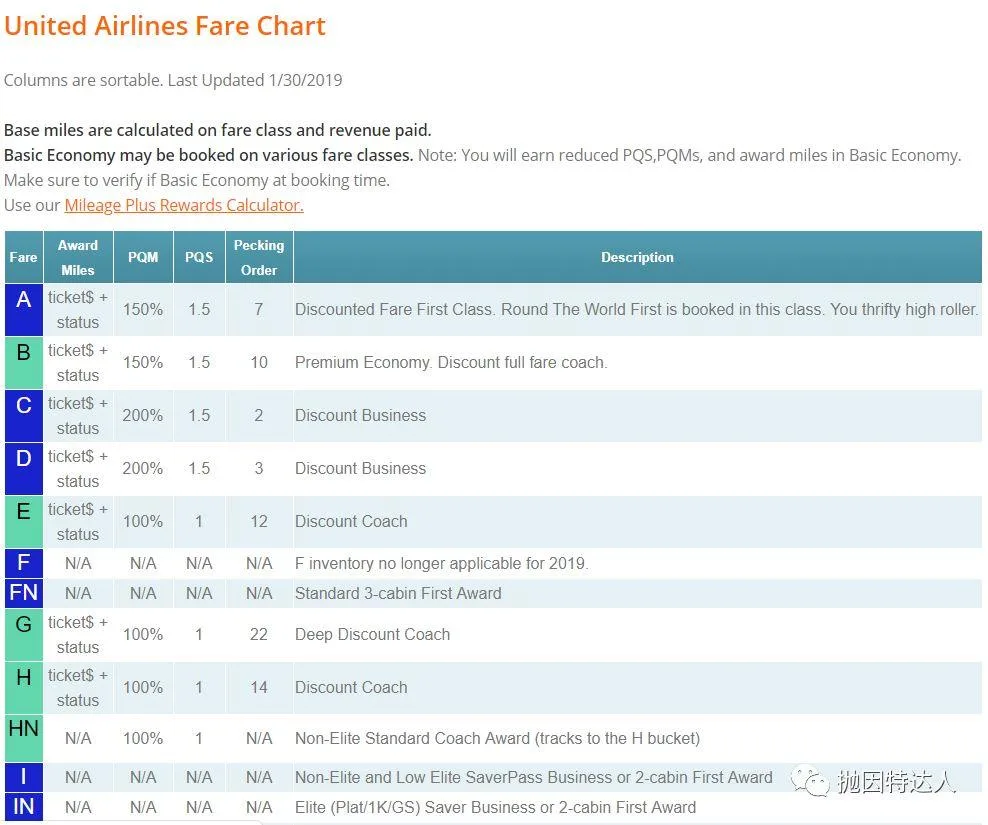Click 'Non-Elite and Low Elite SaverPass' description
The image size is (988, 825).
[x=534, y=777]
